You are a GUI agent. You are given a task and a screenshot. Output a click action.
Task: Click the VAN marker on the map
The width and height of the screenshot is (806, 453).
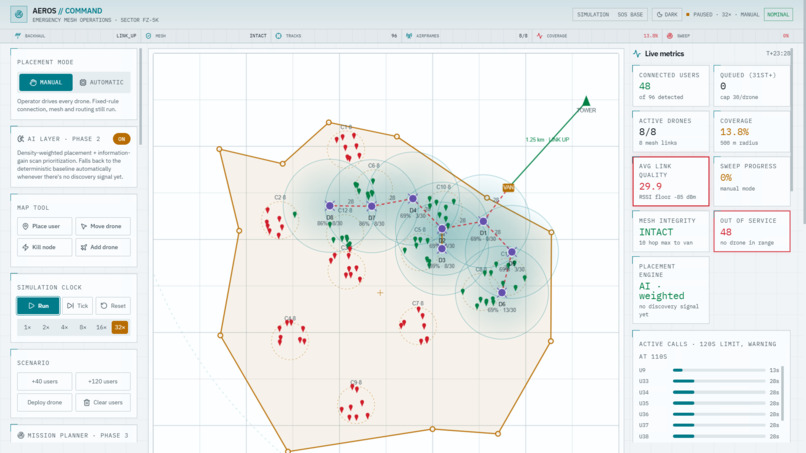(508, 188)
